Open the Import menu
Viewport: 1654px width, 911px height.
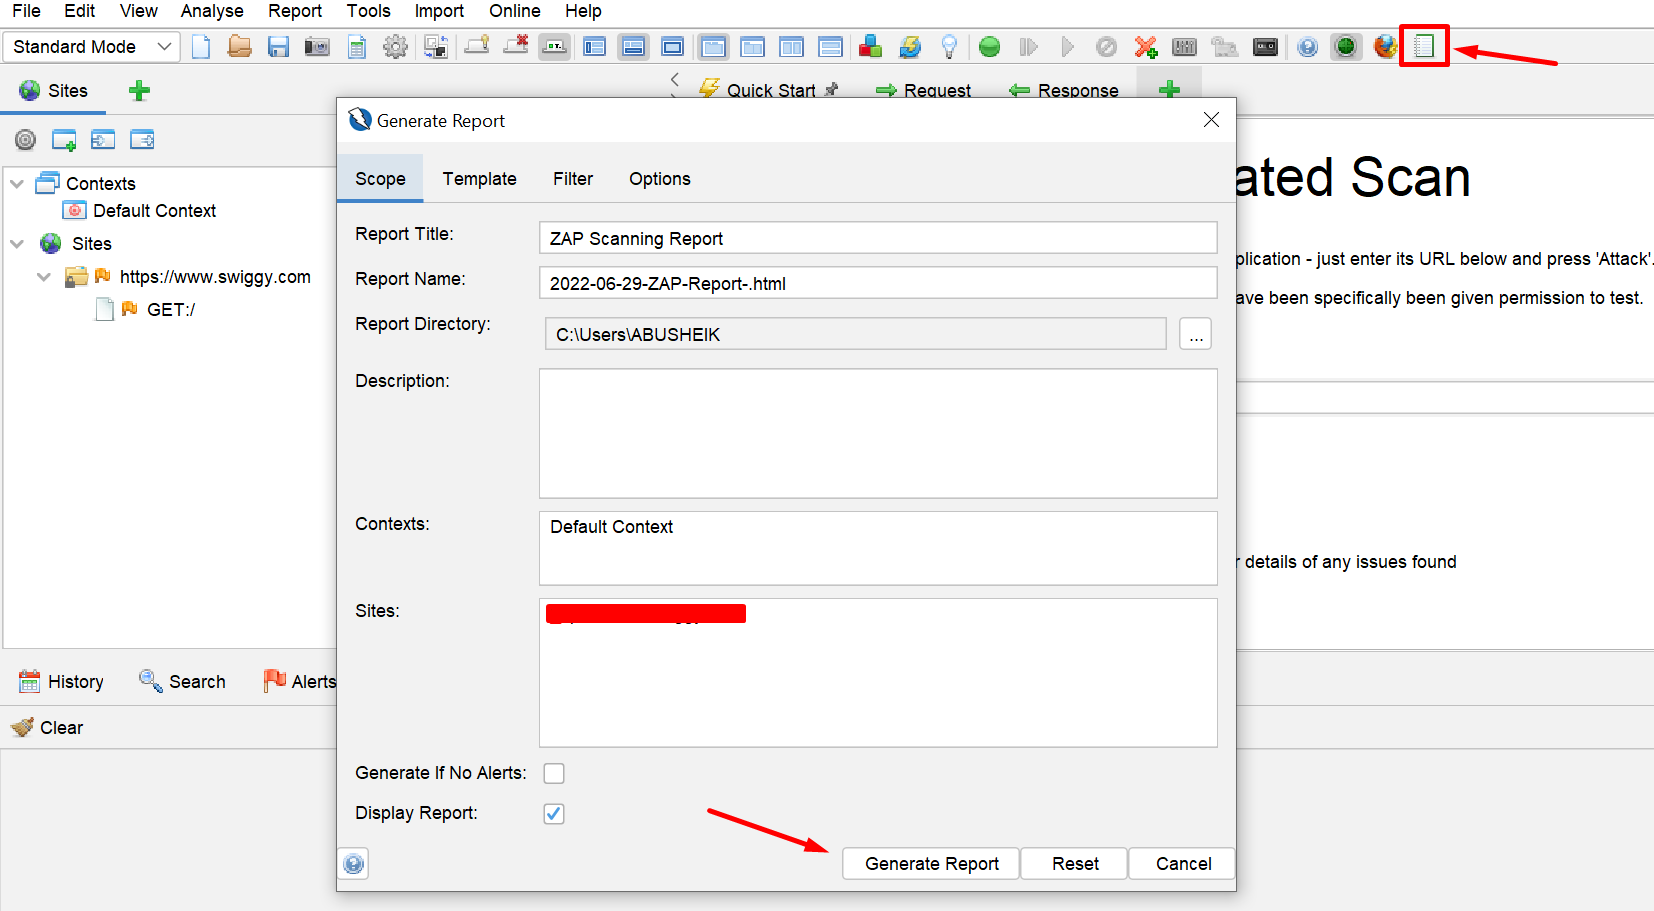(439, 11)
